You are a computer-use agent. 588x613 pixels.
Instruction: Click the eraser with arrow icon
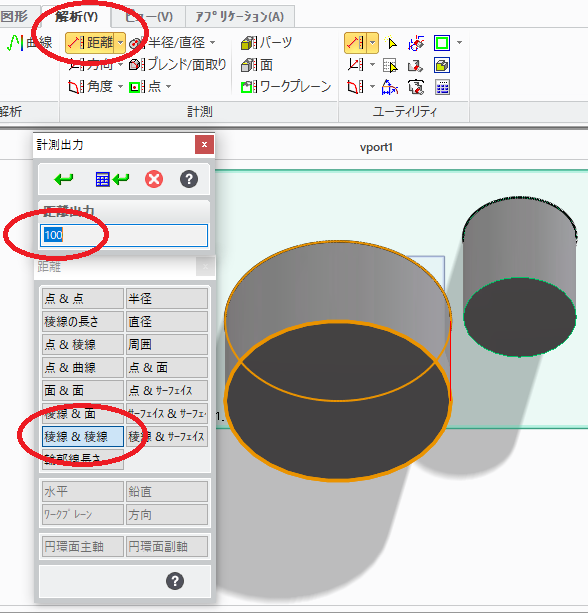416,65
